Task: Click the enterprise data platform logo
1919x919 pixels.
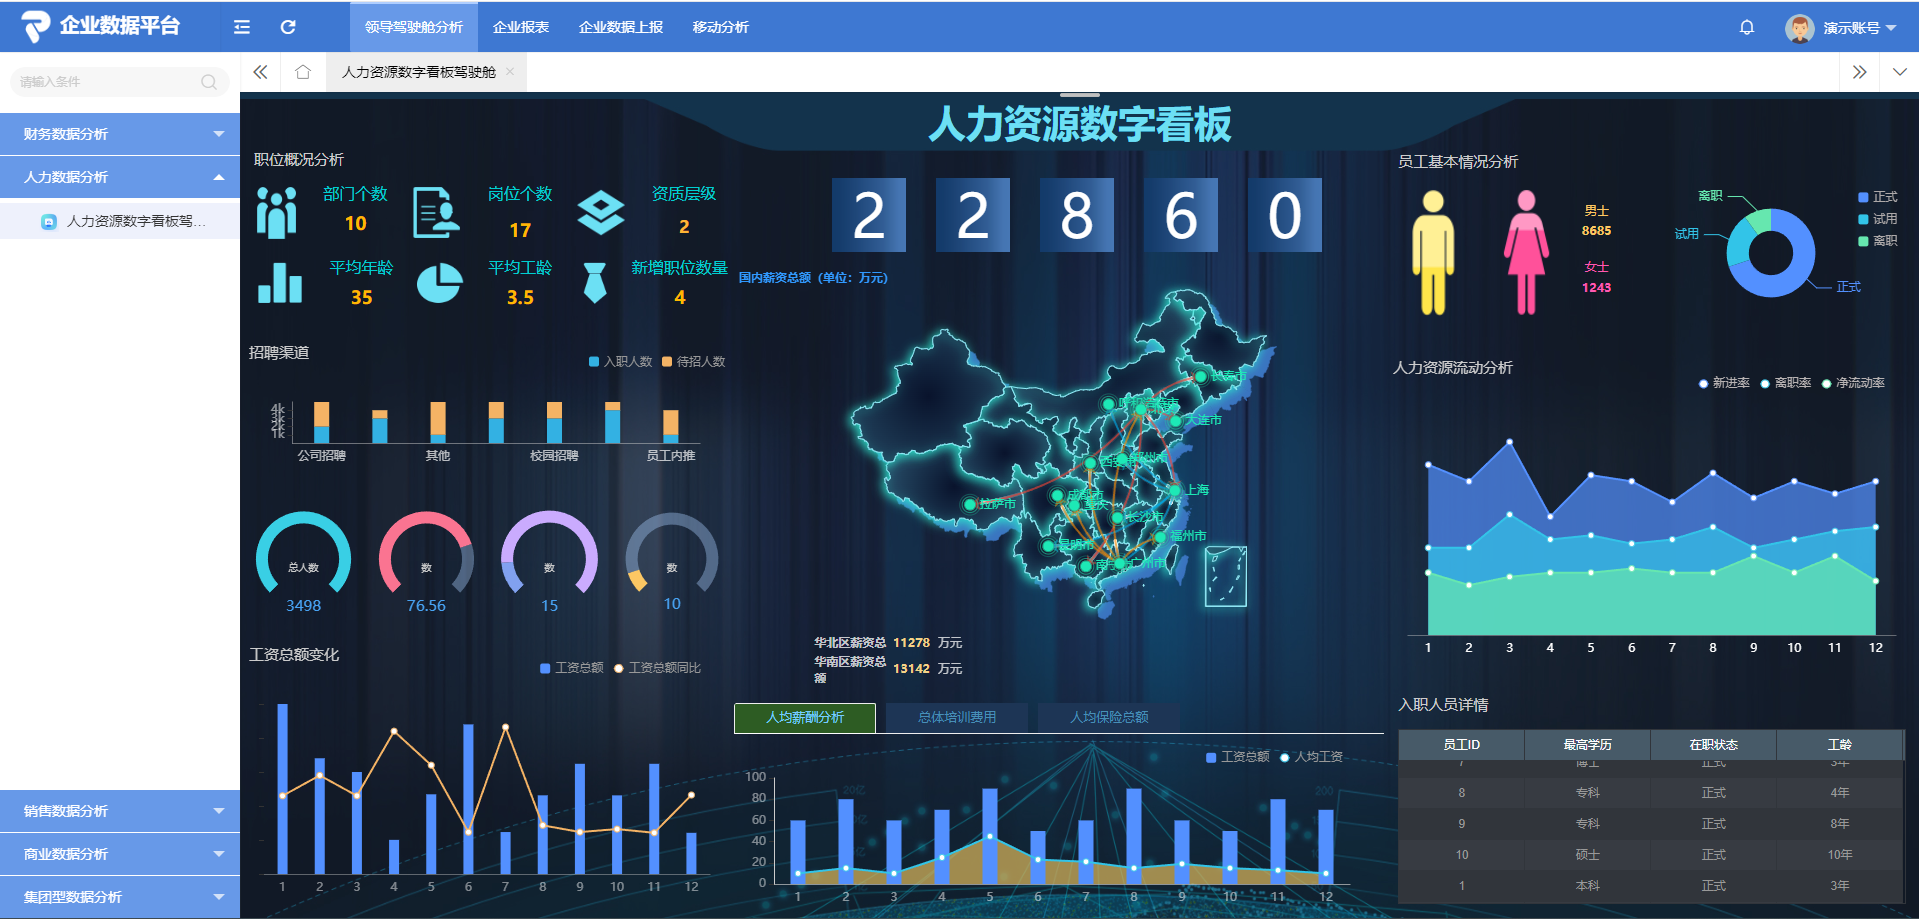Action: pyautogui.click(x=100, y=26)
